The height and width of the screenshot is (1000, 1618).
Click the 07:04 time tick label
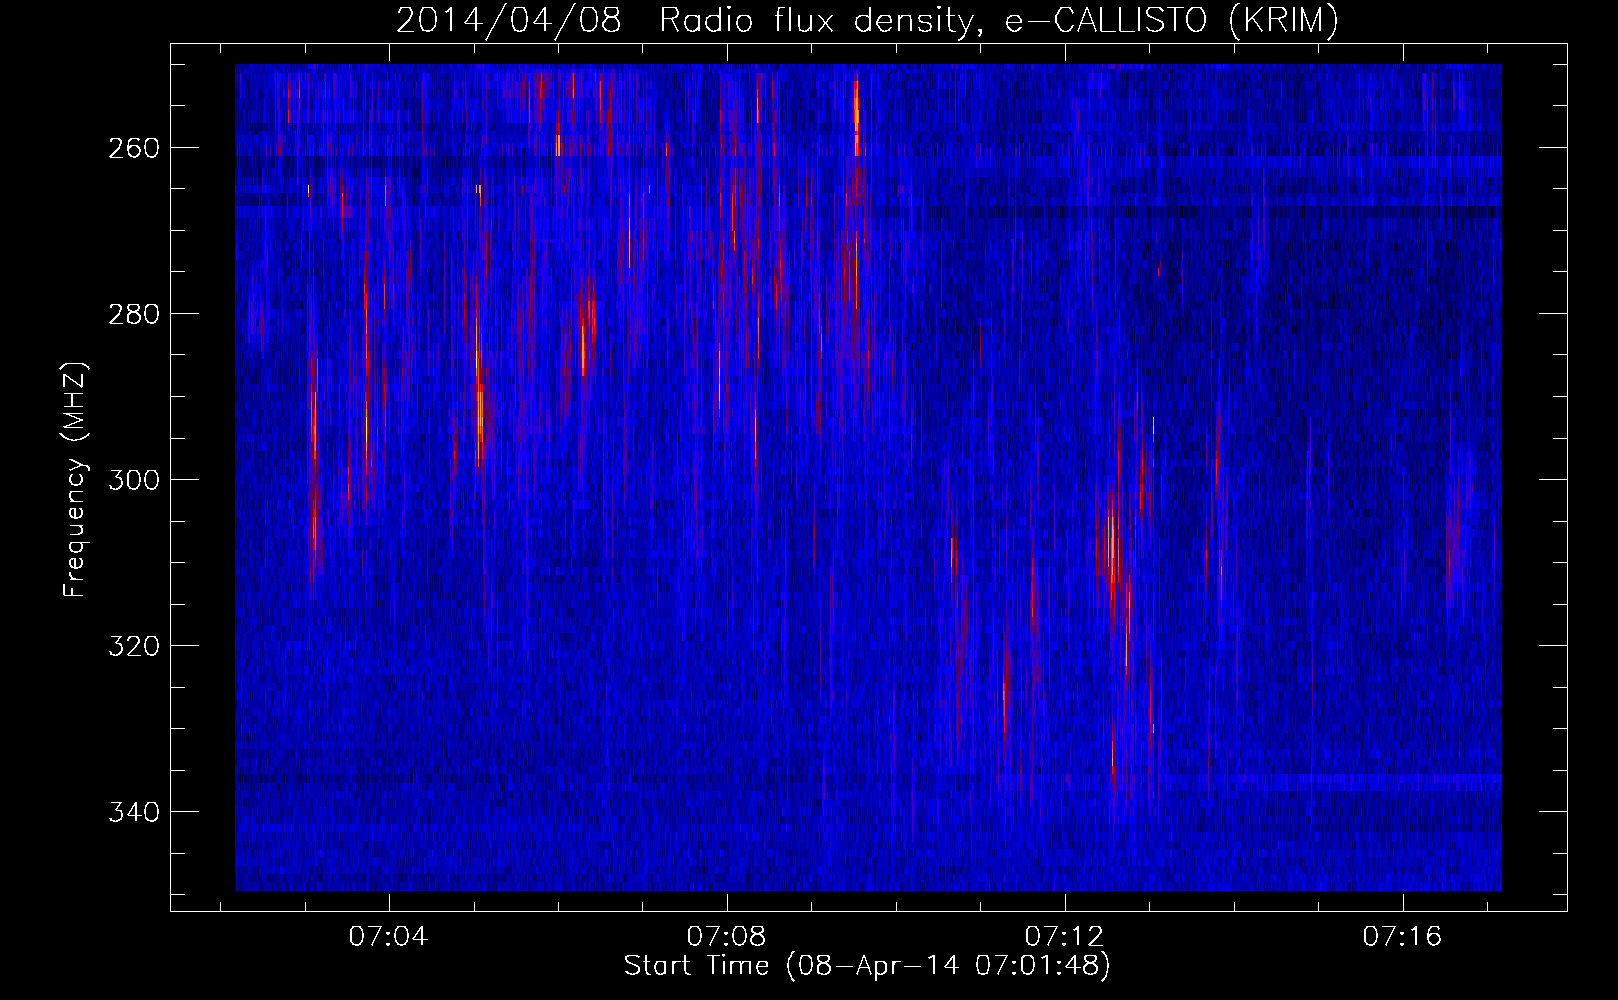388,936
